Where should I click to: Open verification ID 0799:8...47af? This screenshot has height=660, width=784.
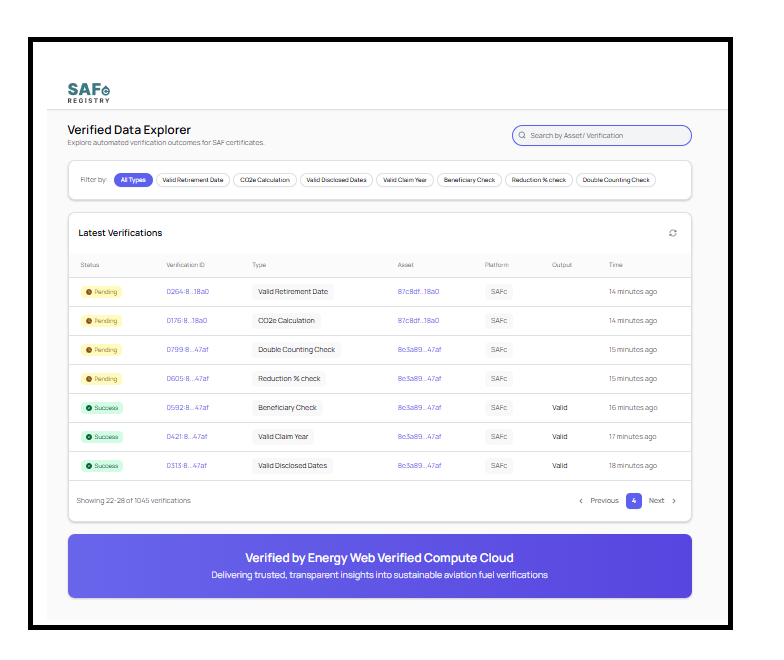click(x=188, y=350)
